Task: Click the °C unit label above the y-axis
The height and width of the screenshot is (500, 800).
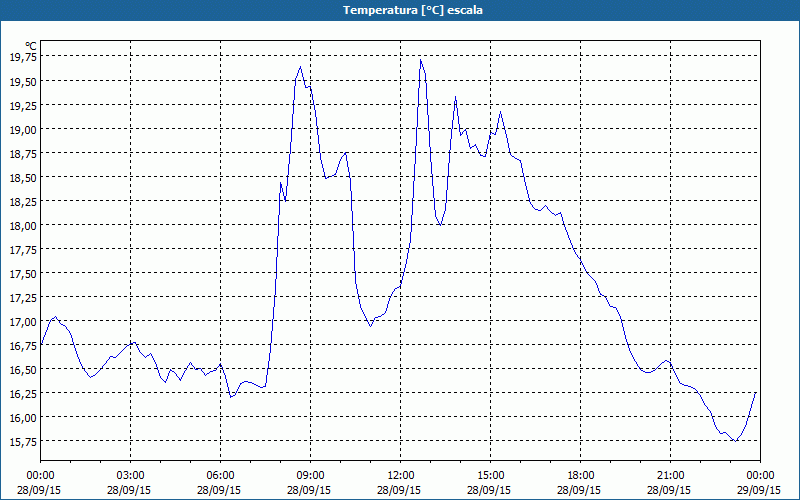Action: point(31,46)
